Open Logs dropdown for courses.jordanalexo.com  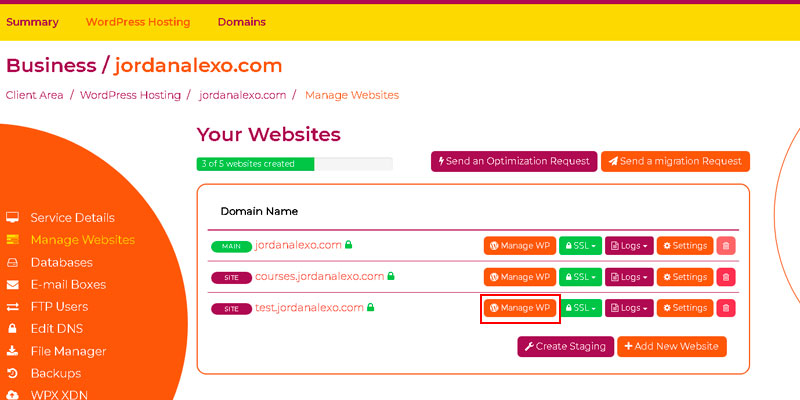click(x=629, y=277)
